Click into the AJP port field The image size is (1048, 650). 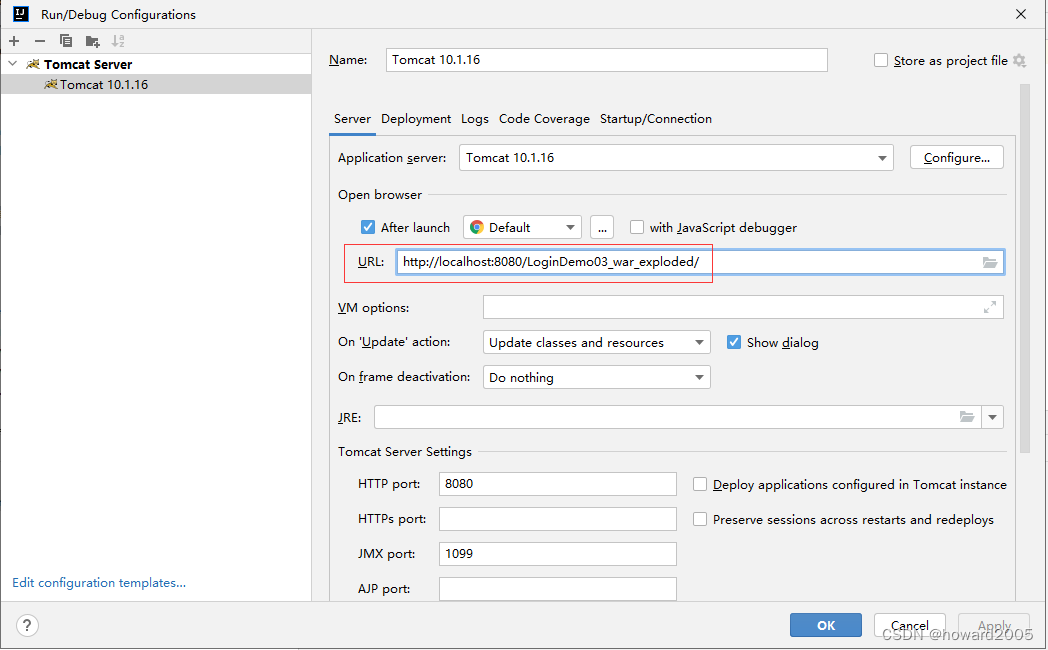click(557, 589)
